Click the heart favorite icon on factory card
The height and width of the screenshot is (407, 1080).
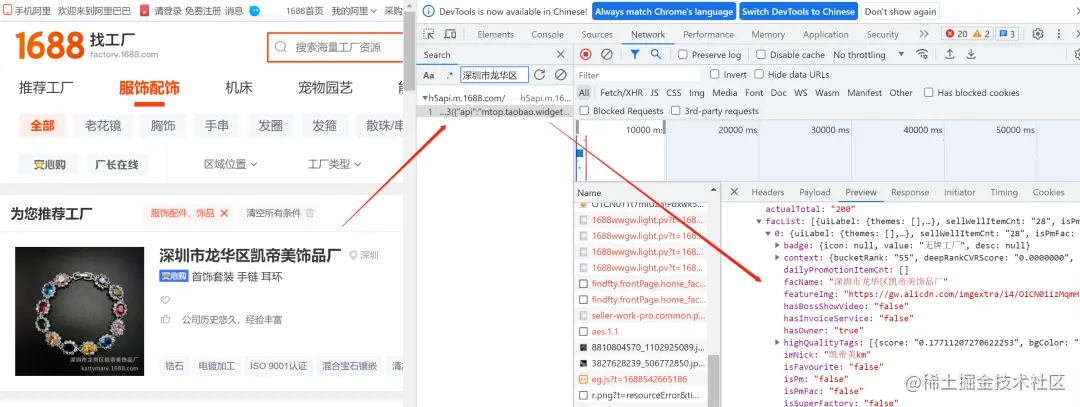tap(165, 300)
